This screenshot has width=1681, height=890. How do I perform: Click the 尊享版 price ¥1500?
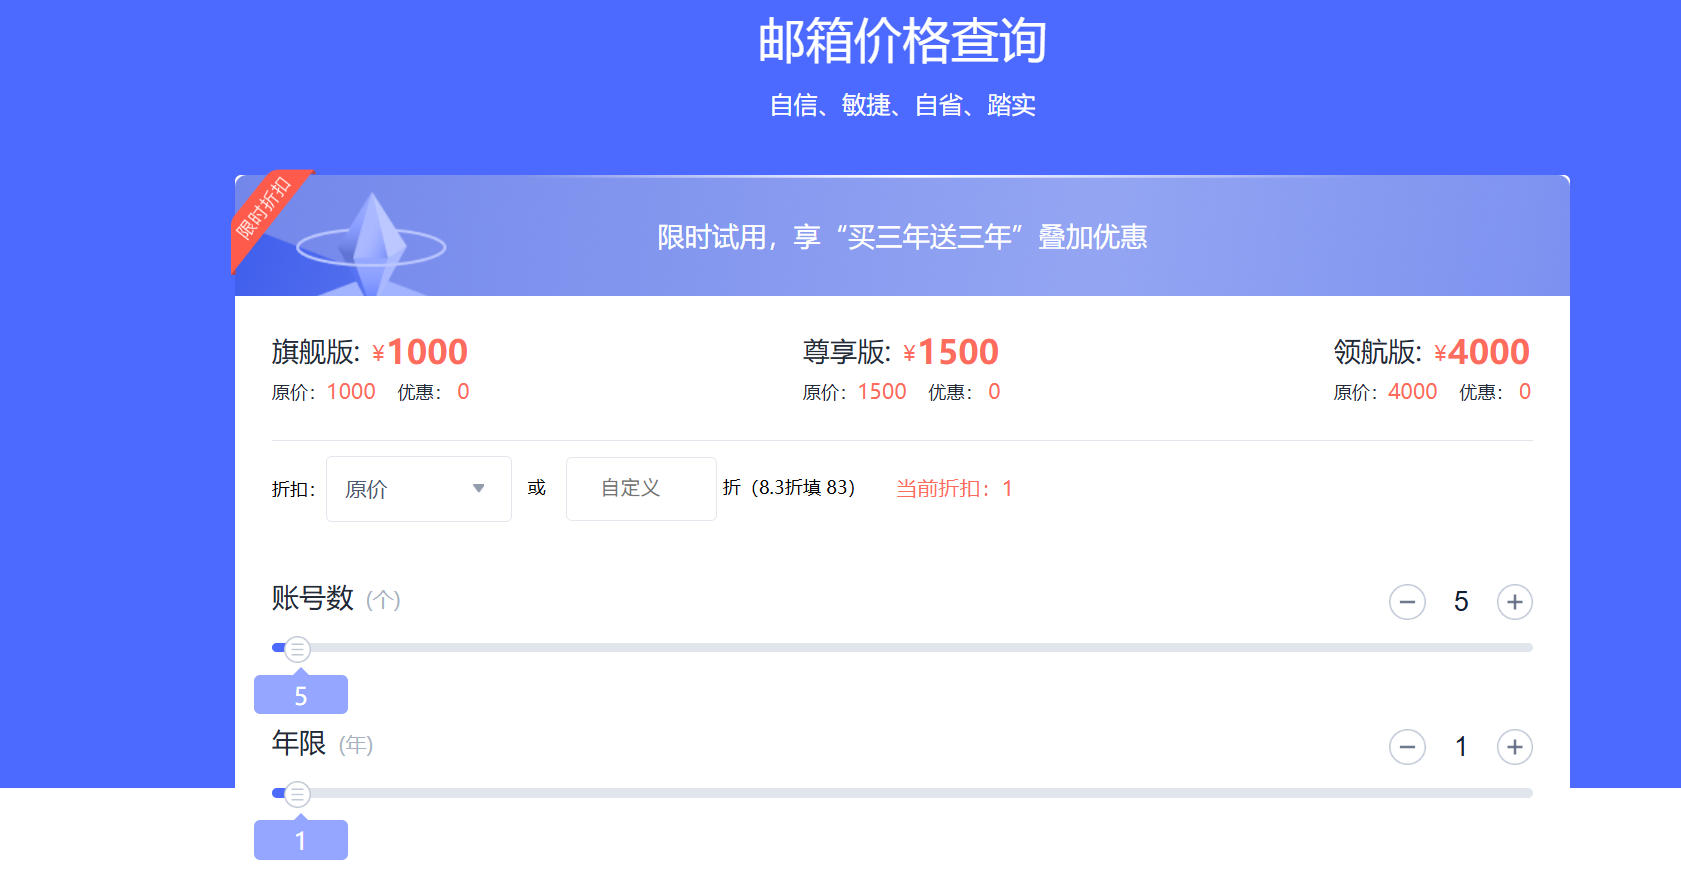coord(951,352)
